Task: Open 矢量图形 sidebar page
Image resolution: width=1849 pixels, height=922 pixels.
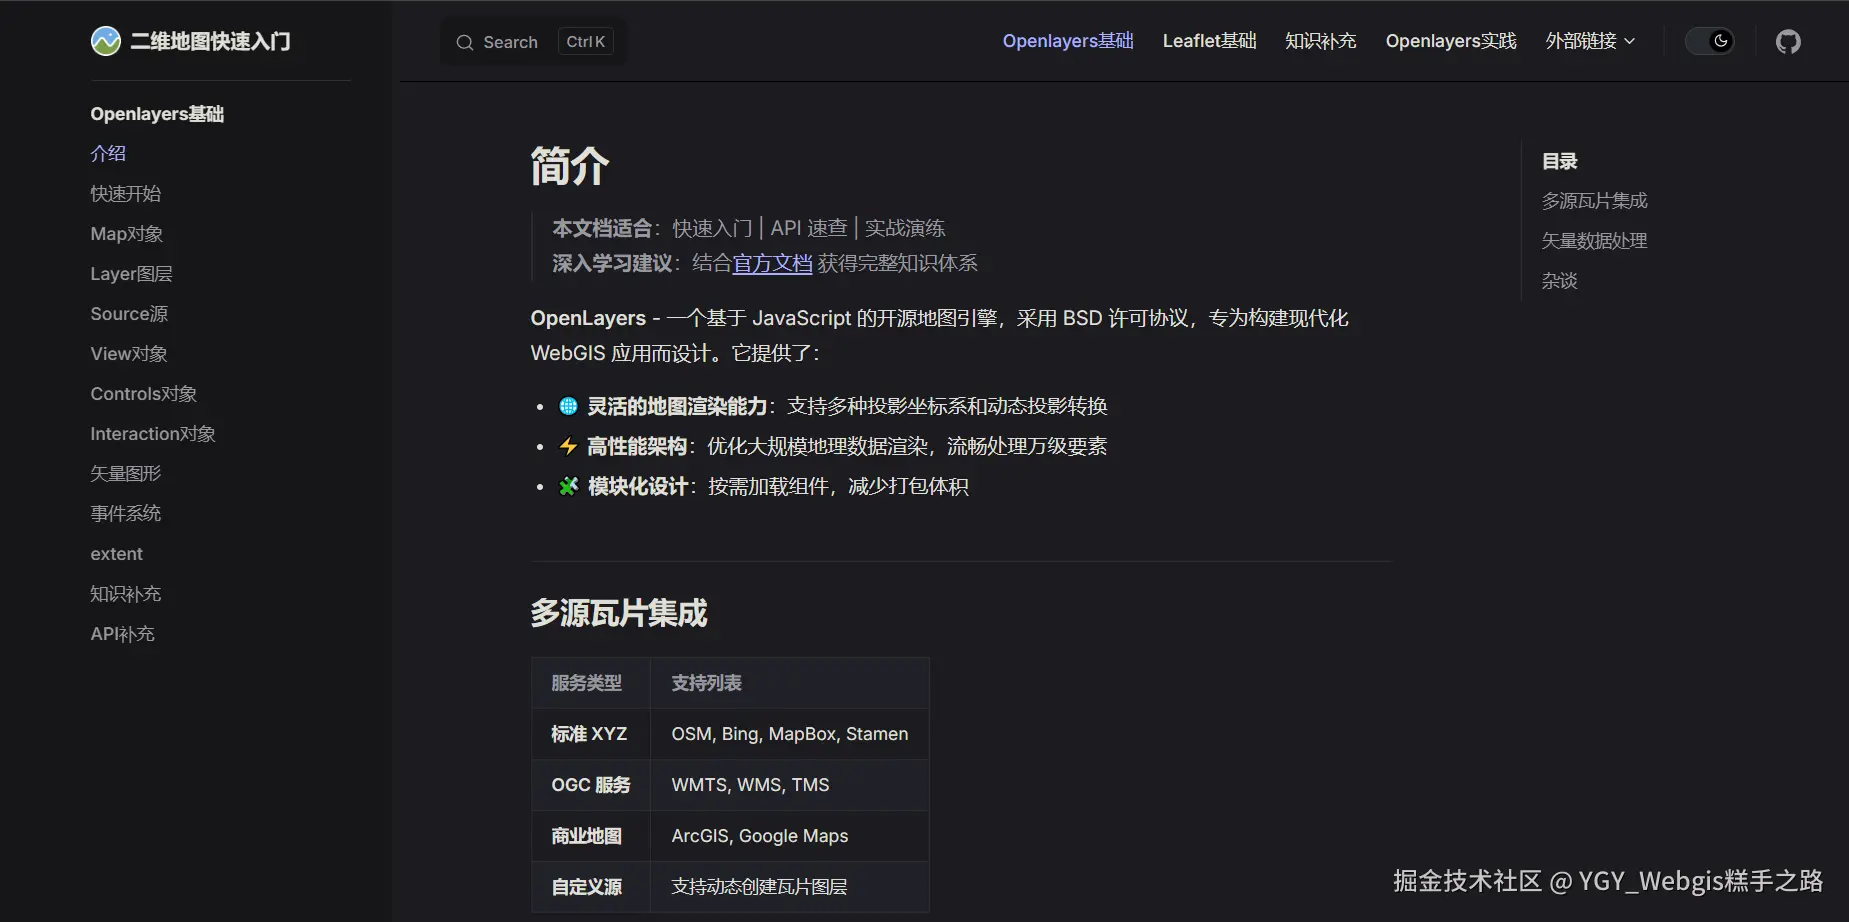Action: click(126, 473)
